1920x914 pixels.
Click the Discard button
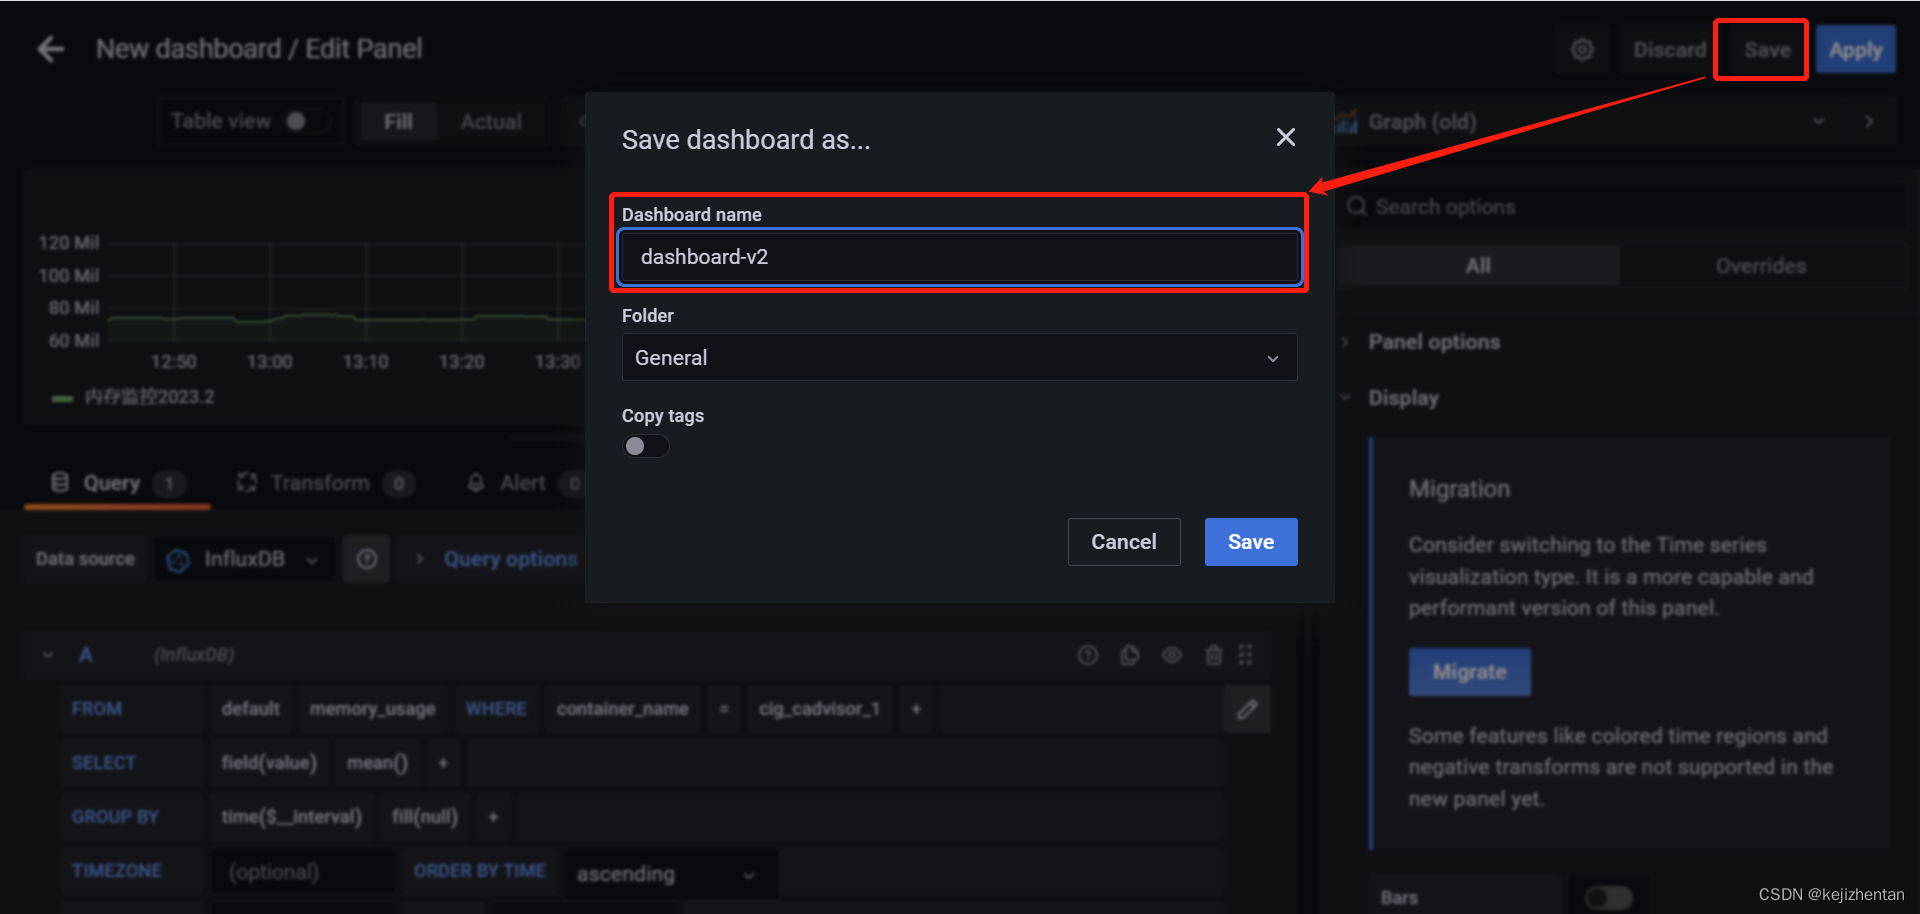1669,50
